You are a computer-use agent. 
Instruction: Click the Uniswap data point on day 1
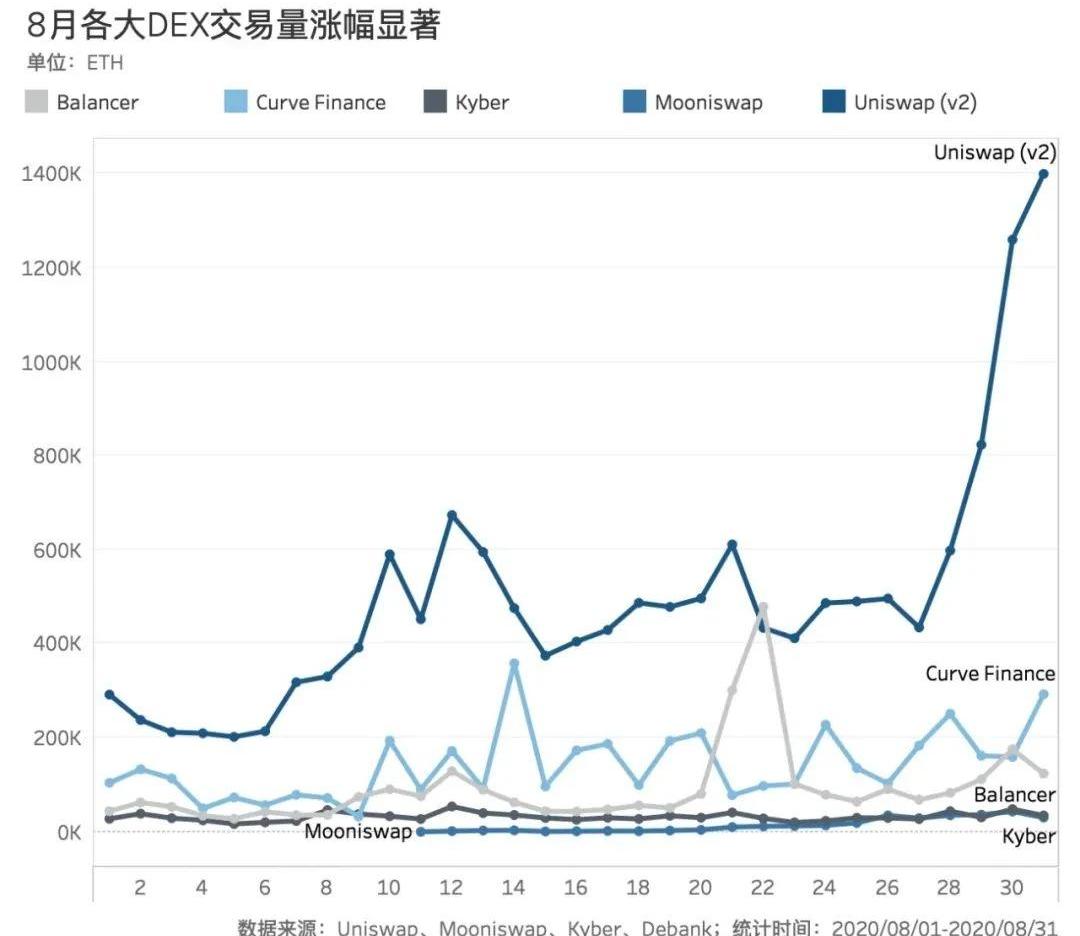point(109,694)
